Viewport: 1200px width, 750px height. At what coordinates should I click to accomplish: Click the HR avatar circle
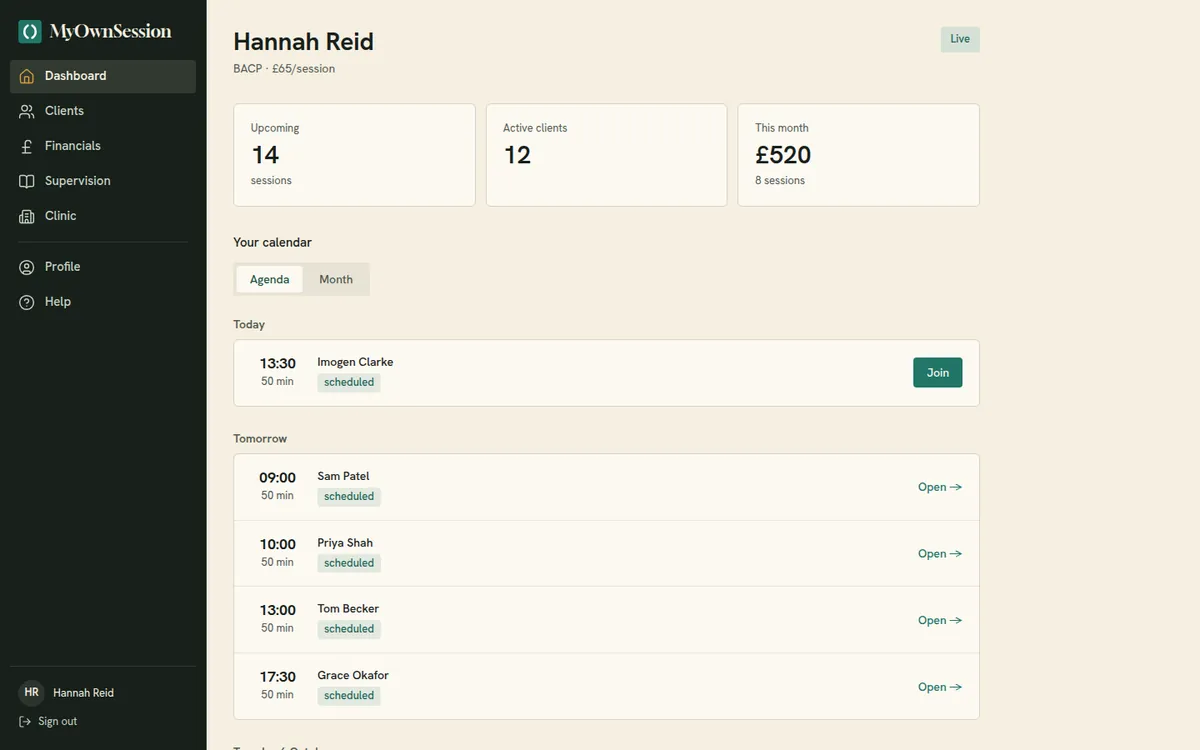pos(32,693)
